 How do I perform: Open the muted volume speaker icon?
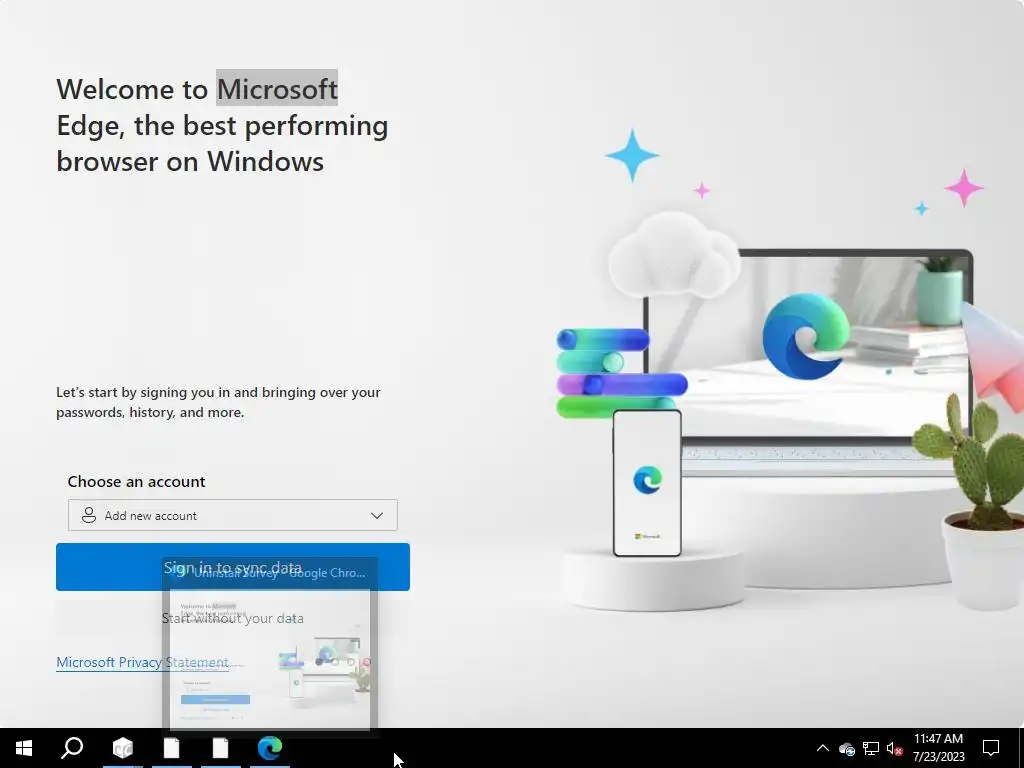click(895, 748)
